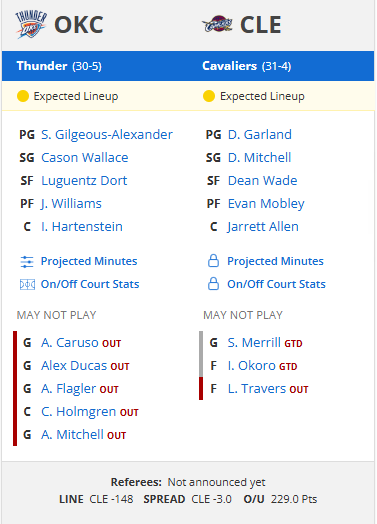The width and height of the screenshot is (377, 524).
Task: Click the OKC Thunder team logo
Action: (31, 24)
